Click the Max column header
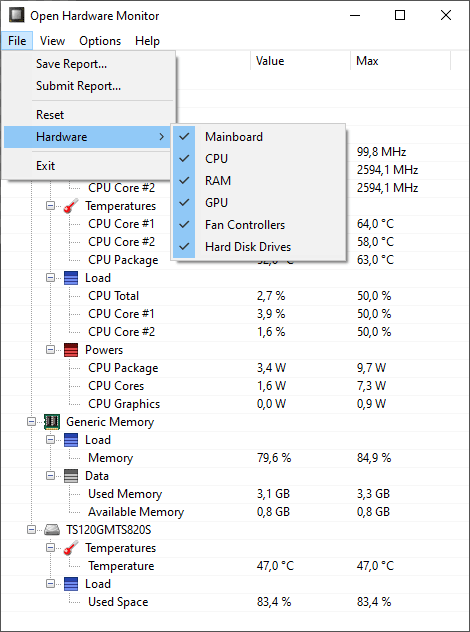The image size is (470, 632). point(400,61)
